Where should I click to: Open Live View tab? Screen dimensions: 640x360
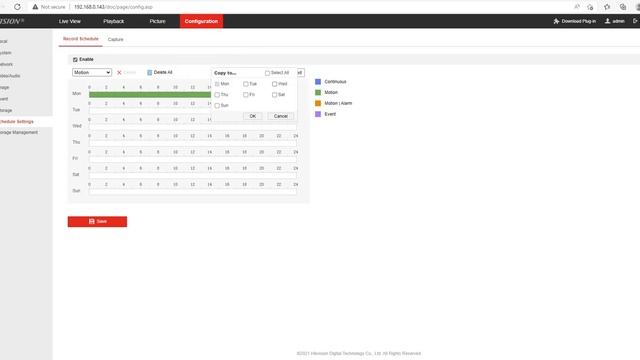[70, 21]
